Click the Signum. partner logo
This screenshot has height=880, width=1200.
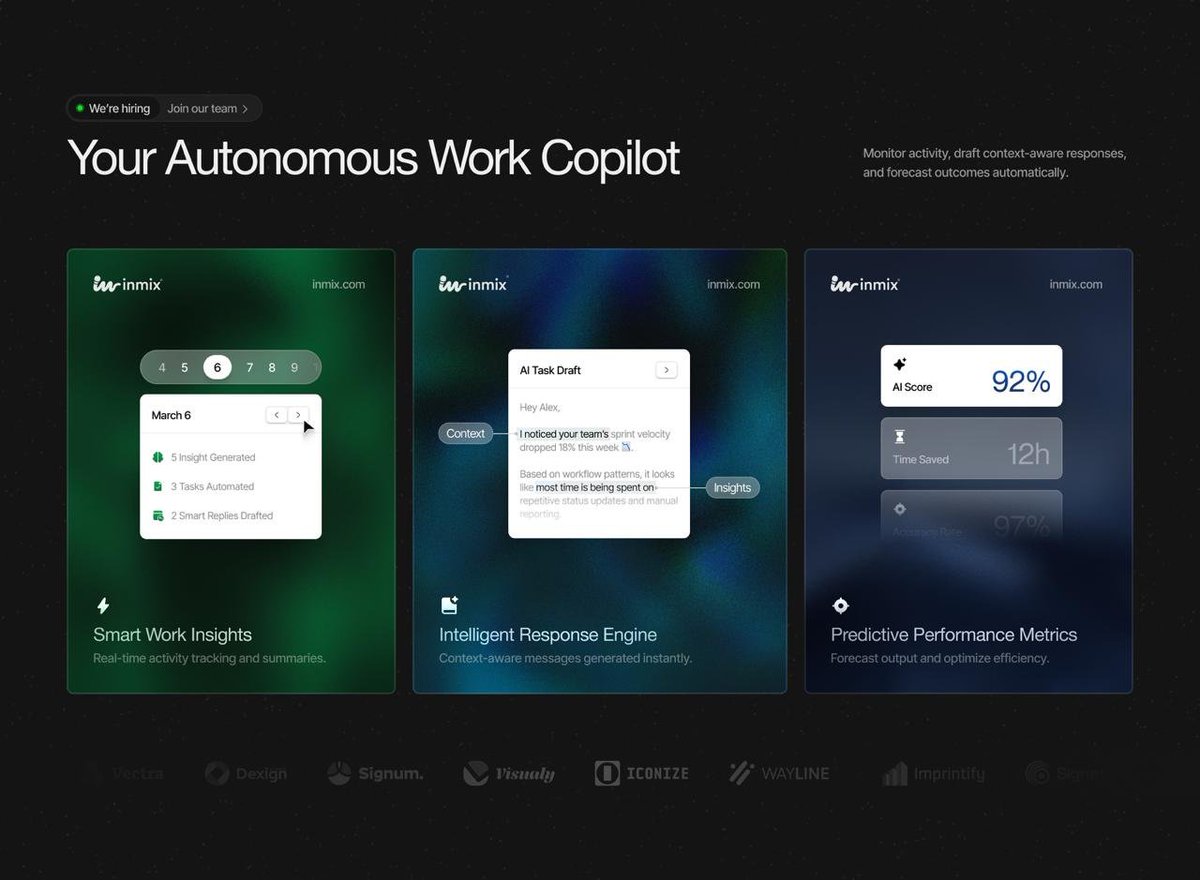375,773
